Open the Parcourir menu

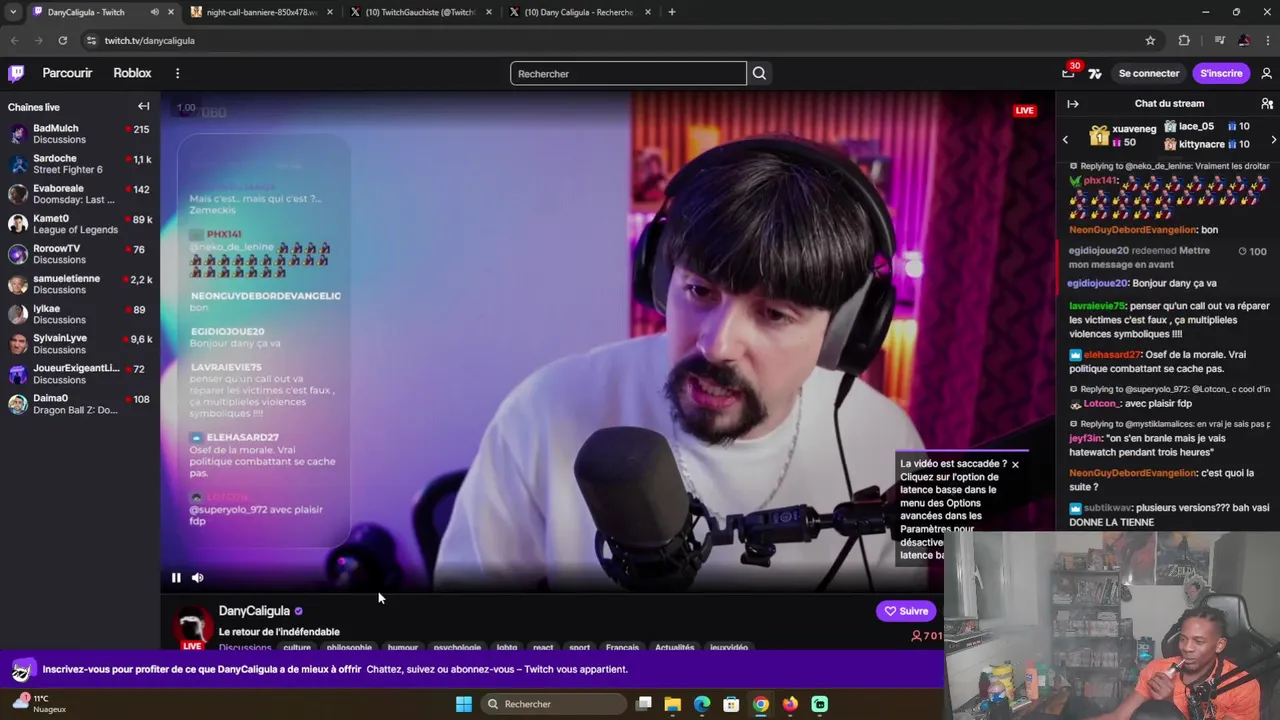pos(67,73)
